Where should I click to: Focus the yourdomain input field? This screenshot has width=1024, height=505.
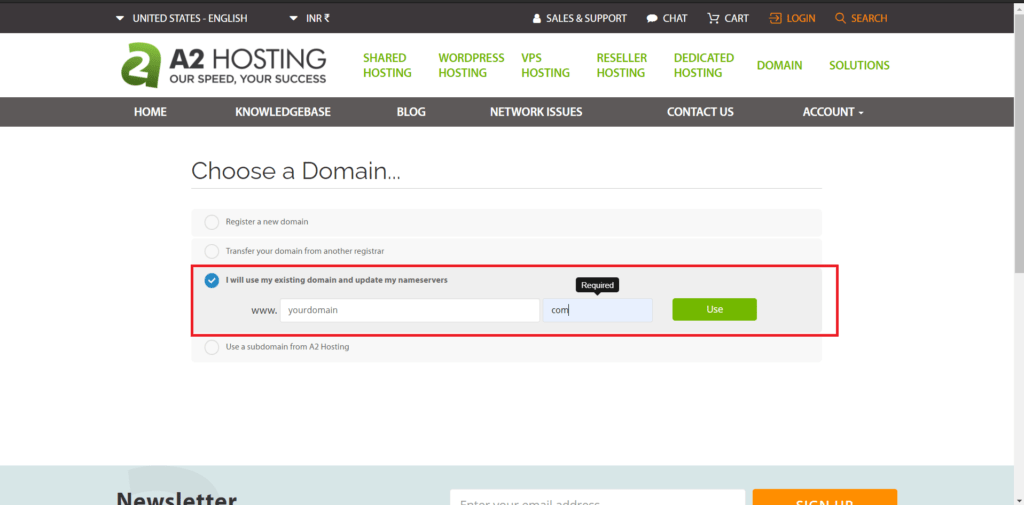409,310
